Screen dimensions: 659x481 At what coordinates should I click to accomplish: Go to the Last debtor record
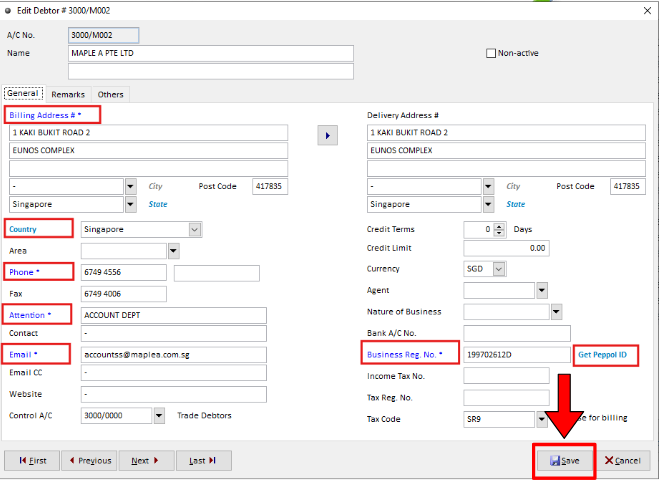click(203, 461)
